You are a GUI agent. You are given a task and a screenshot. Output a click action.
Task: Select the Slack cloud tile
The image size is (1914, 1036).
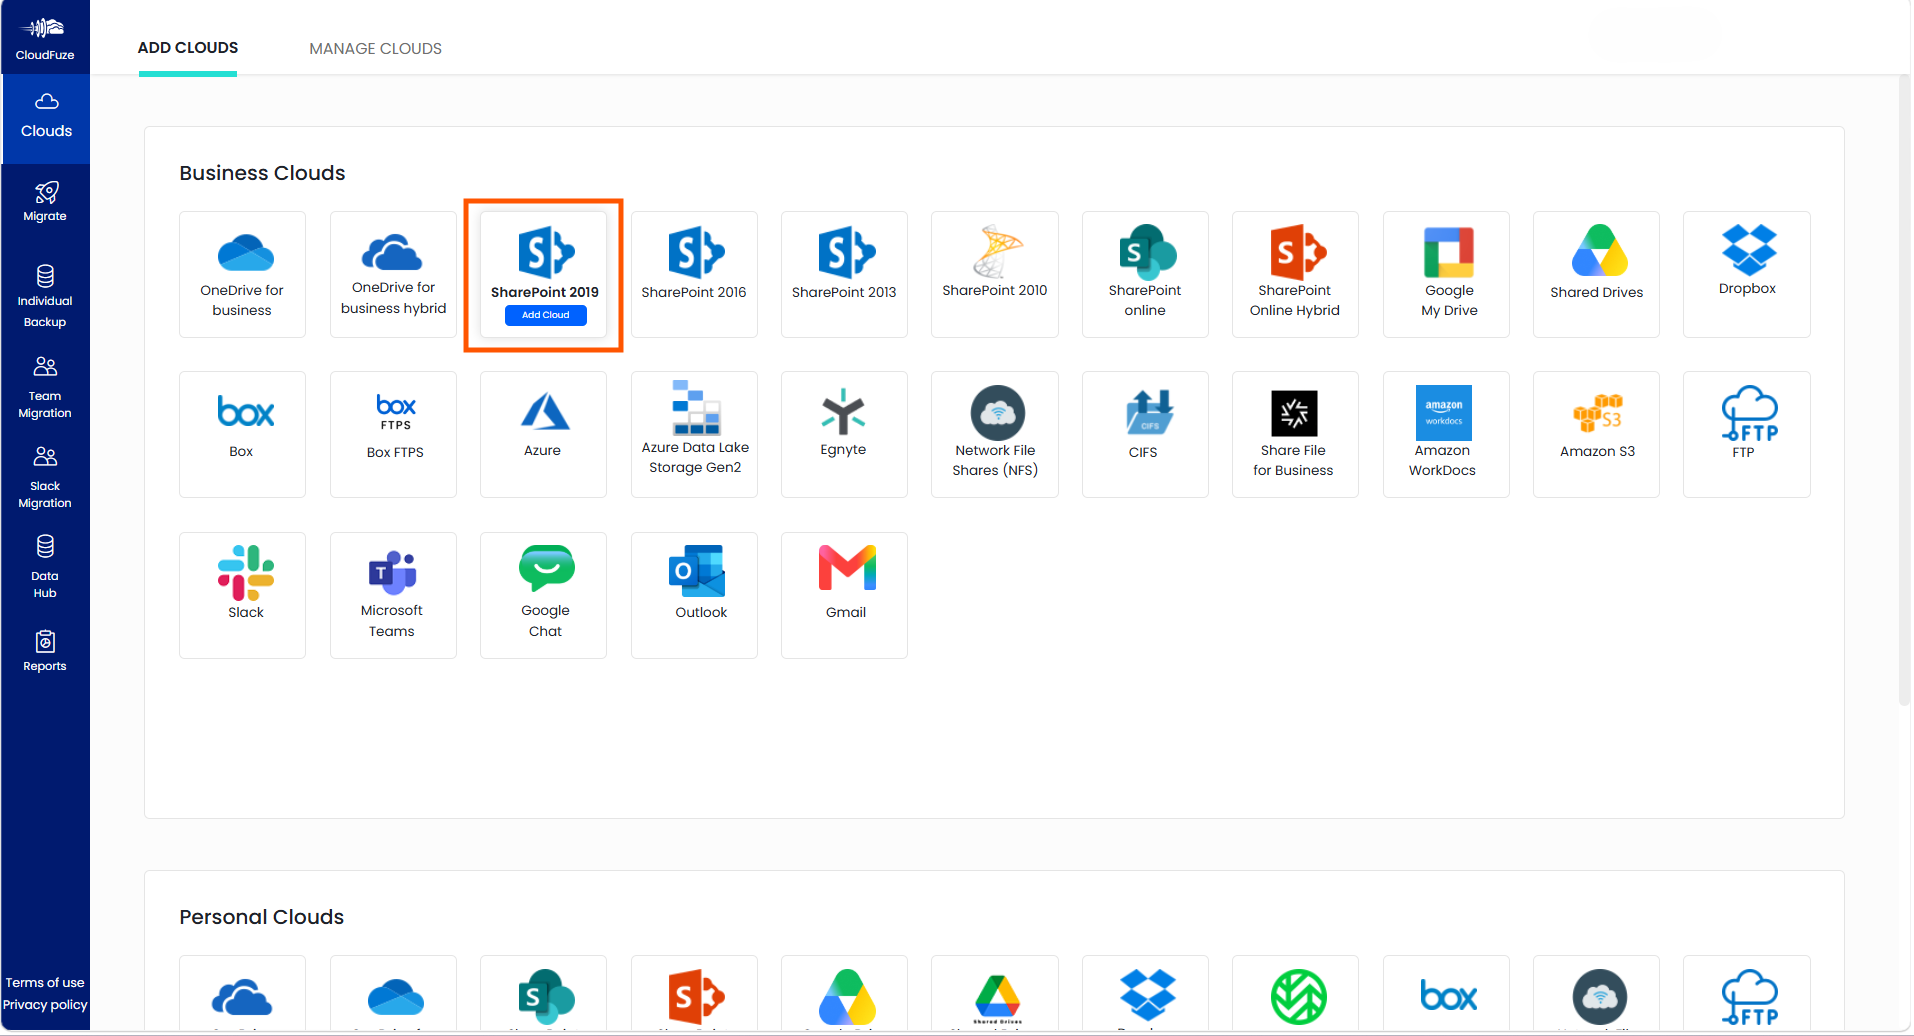point(242,595)
